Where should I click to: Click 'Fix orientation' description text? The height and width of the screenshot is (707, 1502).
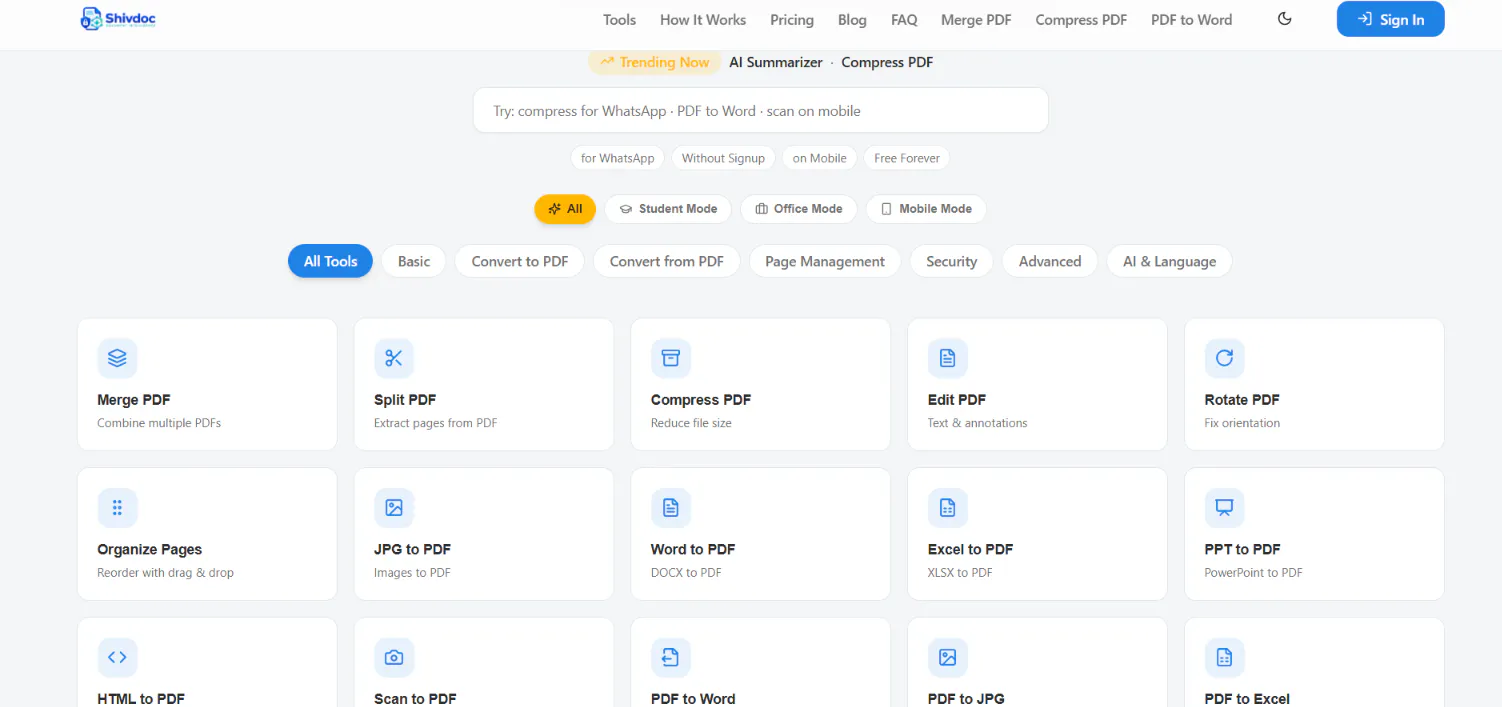[1242, 423]
